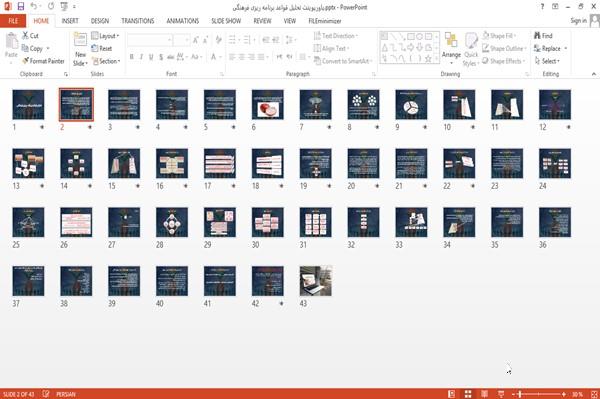Open the Layout dropdown
This screenshot has height=399, width=600.
tap(106, 36)
